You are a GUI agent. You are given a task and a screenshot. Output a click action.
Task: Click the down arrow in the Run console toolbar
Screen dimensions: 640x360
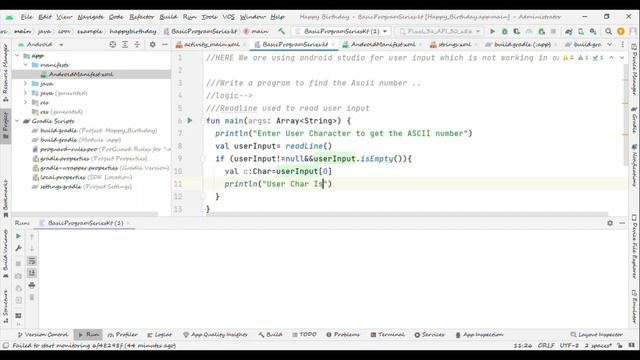(32, 249)
